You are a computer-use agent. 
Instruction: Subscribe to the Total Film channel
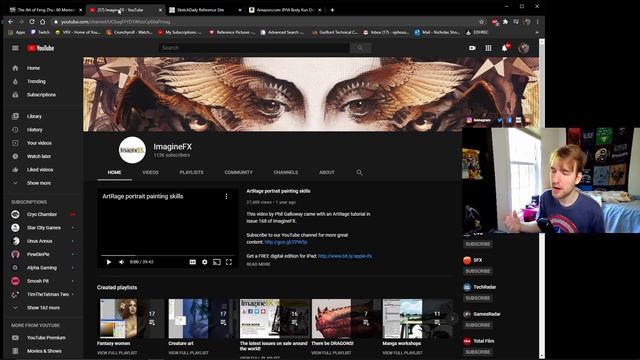coord(478,352)
